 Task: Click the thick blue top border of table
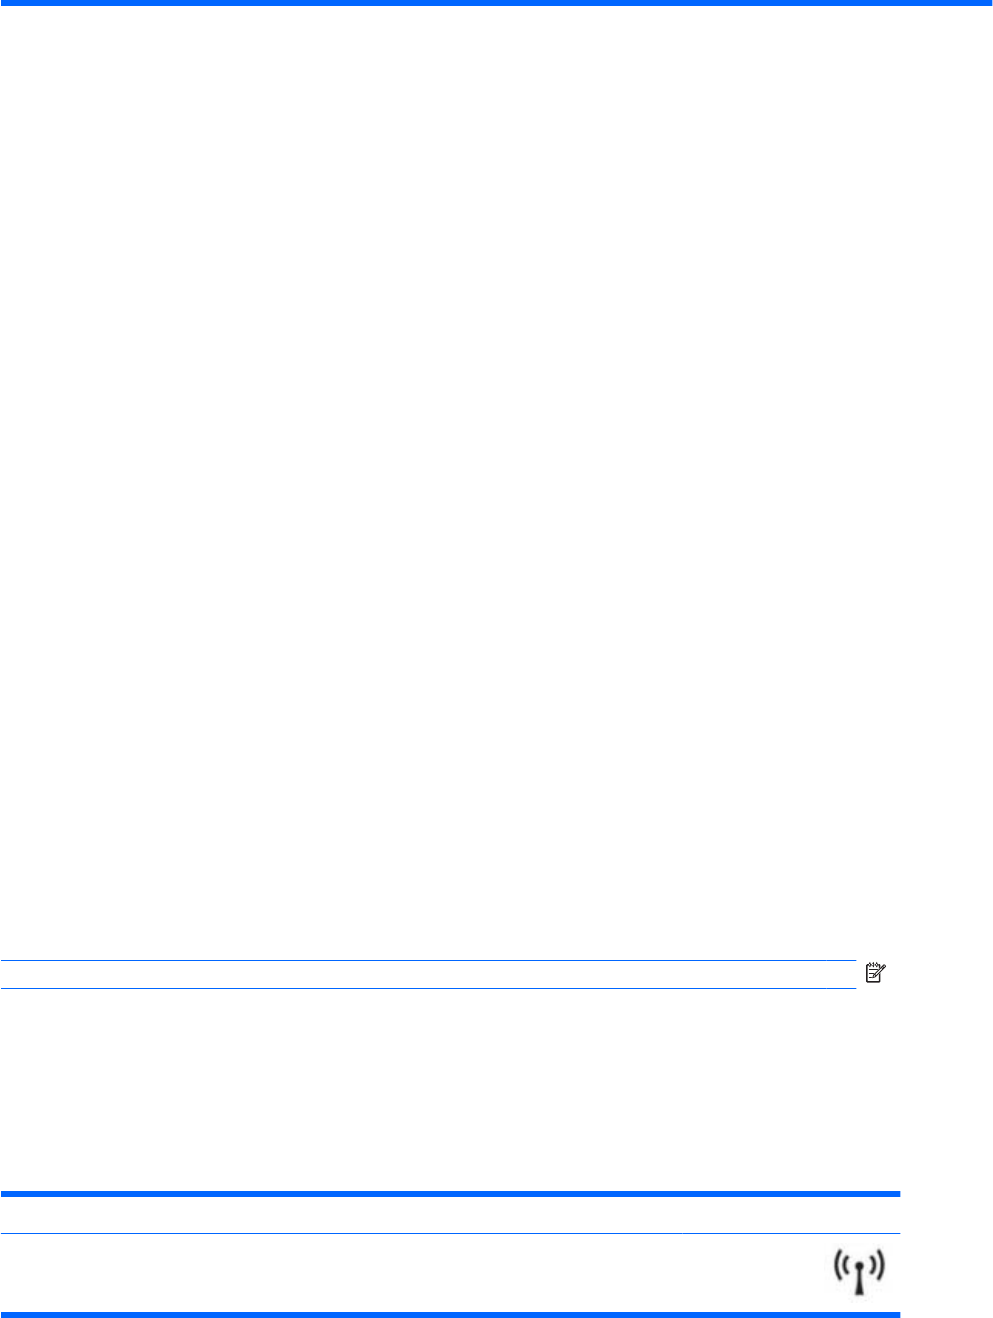[x=450, y=1194]
